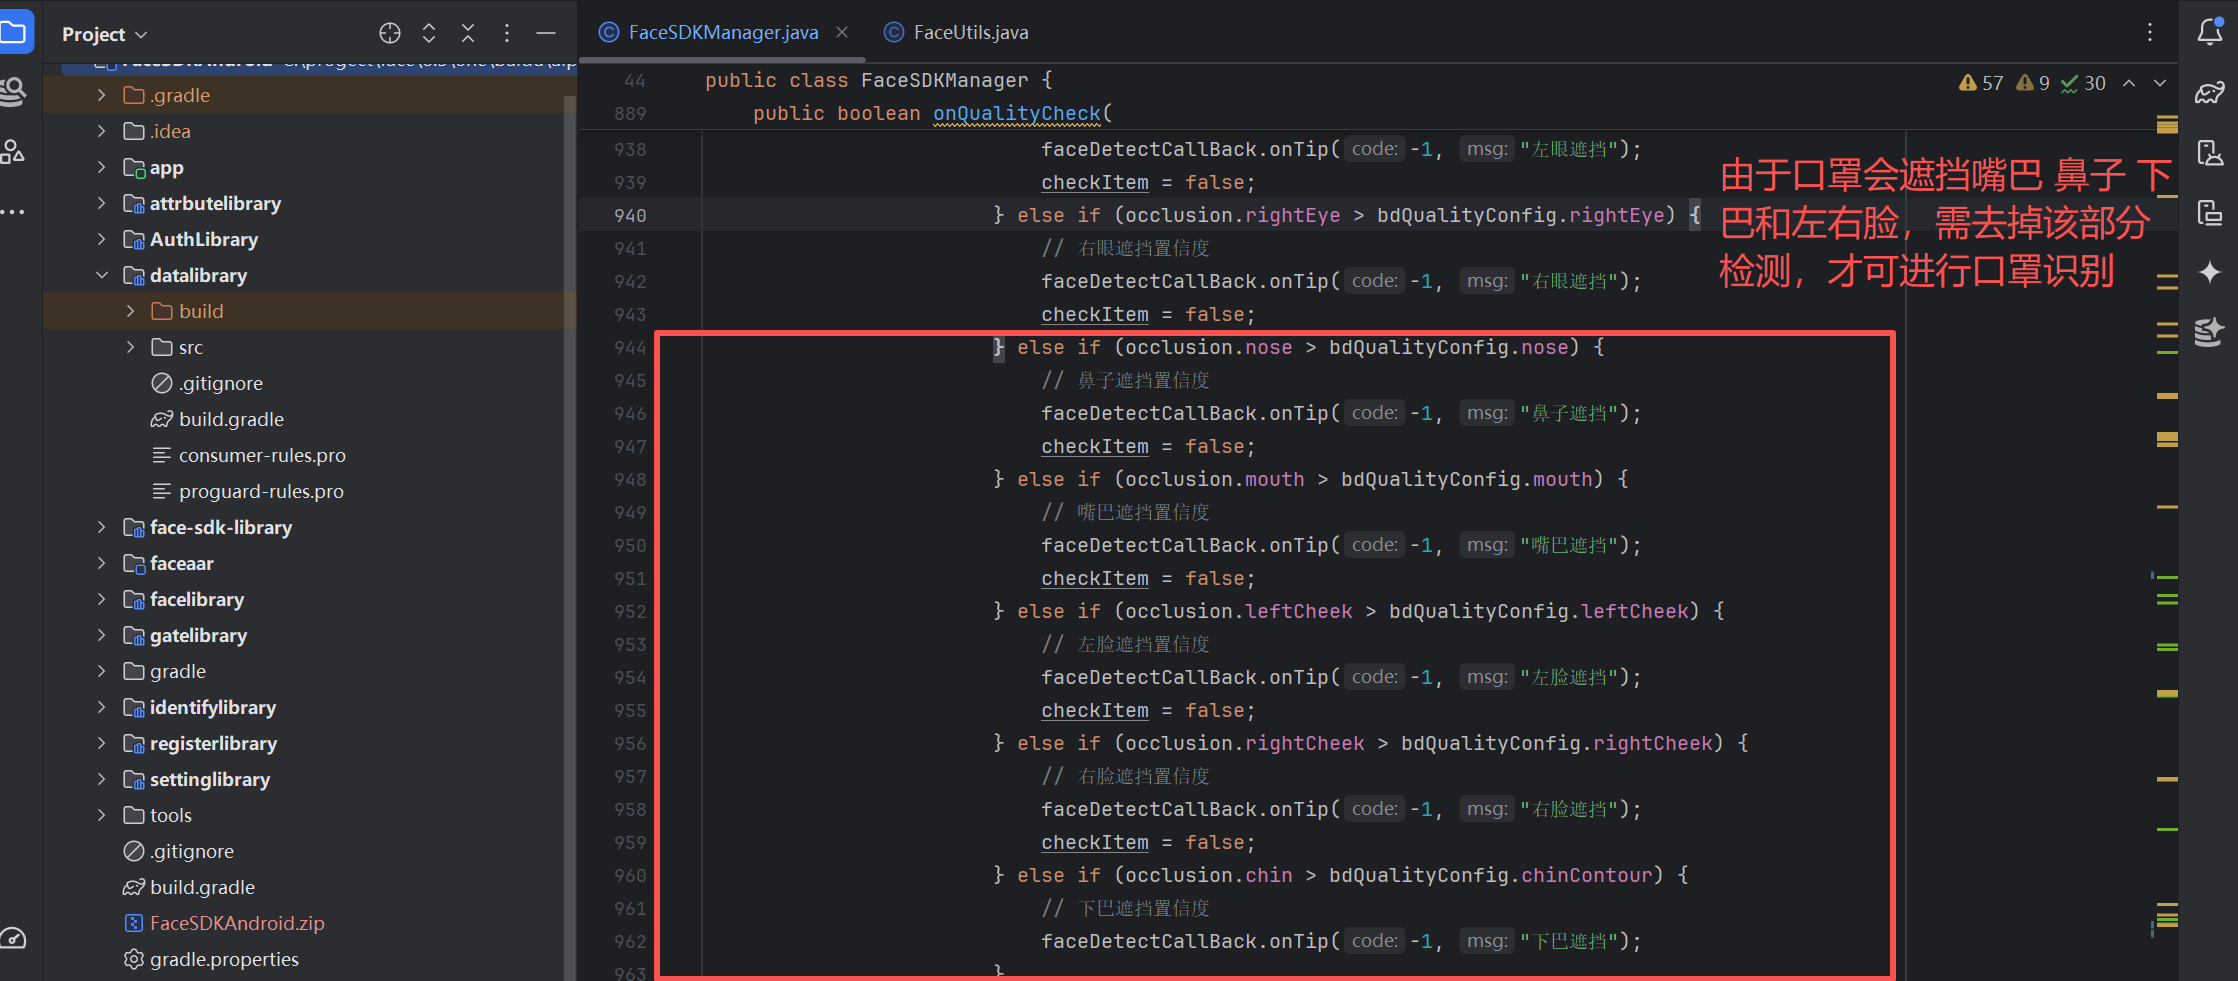Open Gemini assistant star icon
Image resolution: width=2238 pixels, height=981 pixels.
click(2209, 272)
